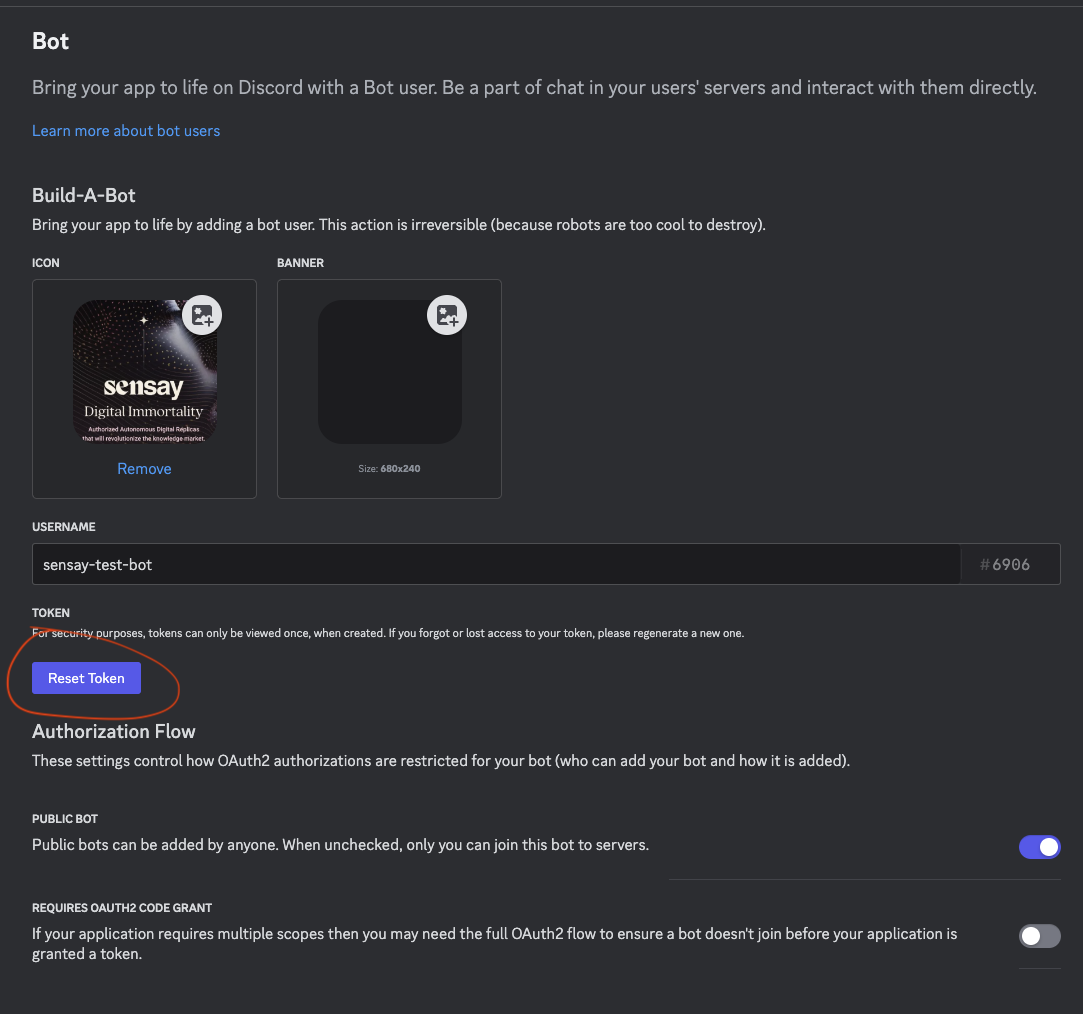1083x1014 pixels.
Task: Click the Size: 680x240 banner caption
Action: point(390,468)
